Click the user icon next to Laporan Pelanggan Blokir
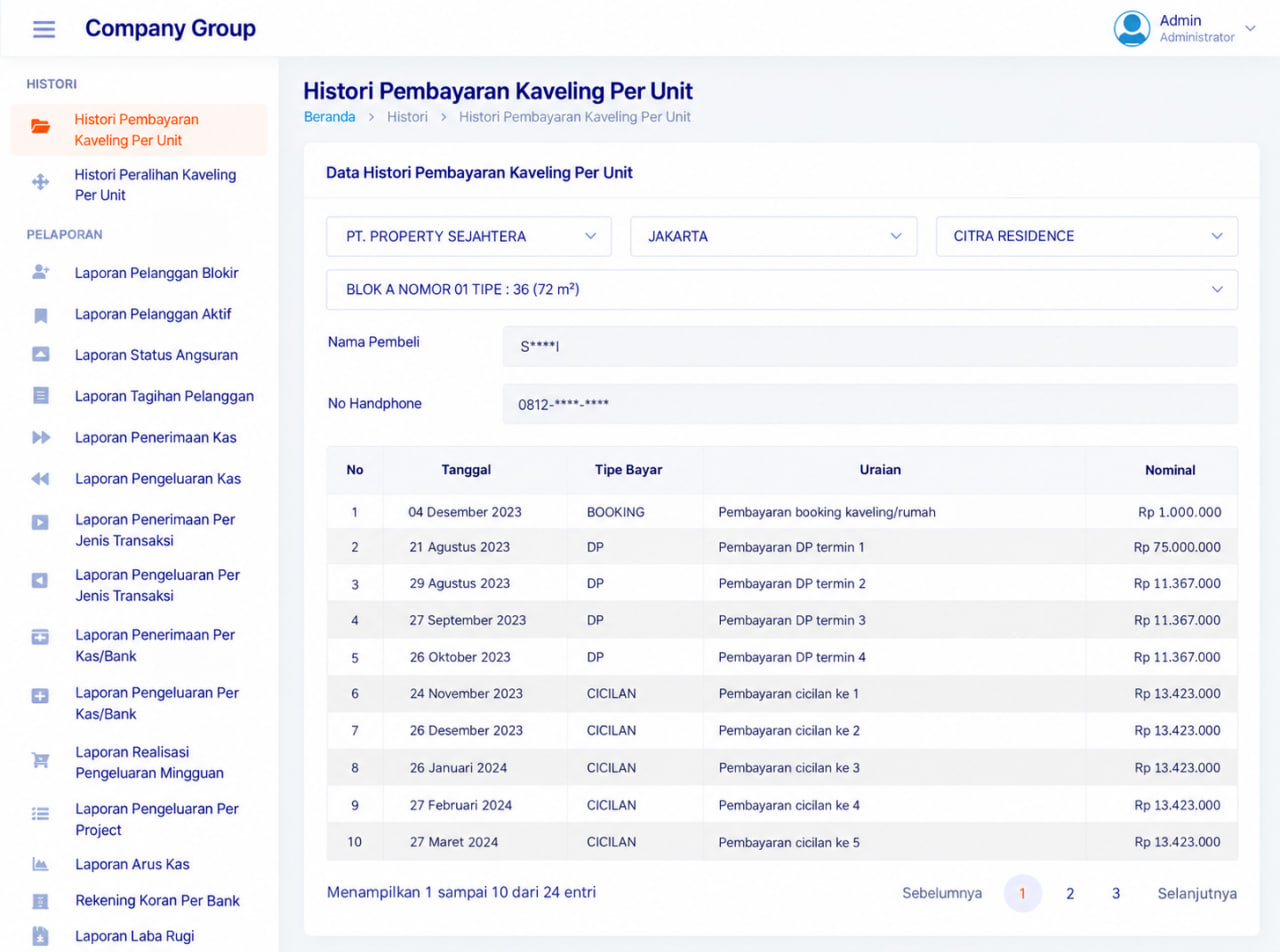 click(x=40, y=272)
